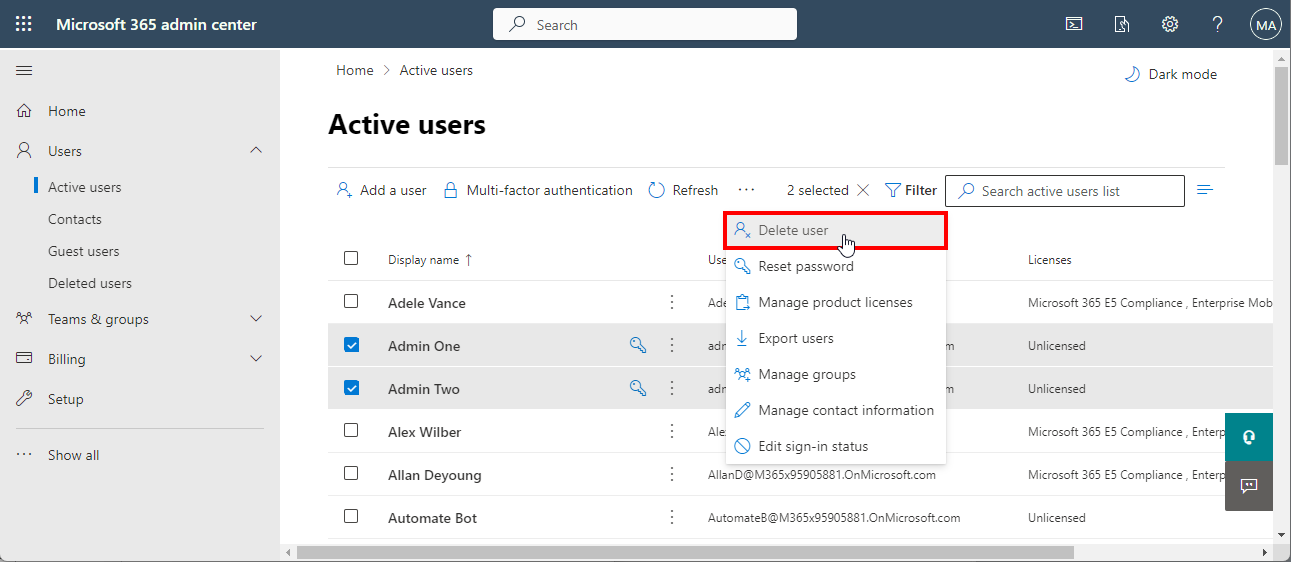This screenshot has width=1291, height=562.
Task: Select the Alex Wilber checkbox
Action: (x=351, y=431)
